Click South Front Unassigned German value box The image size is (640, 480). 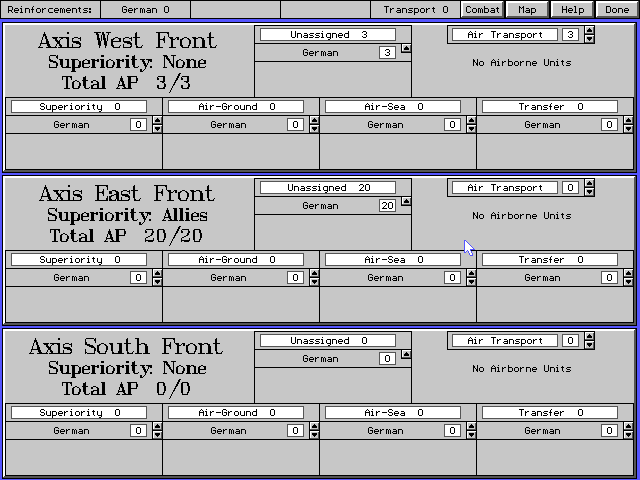click(387, 359)
